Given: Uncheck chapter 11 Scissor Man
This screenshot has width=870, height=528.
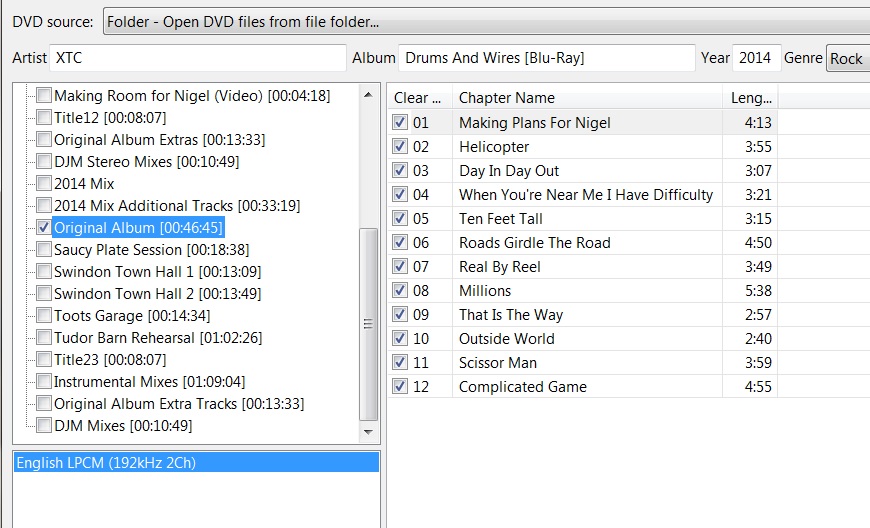Looking at the screenshot, I should [399, 362].
